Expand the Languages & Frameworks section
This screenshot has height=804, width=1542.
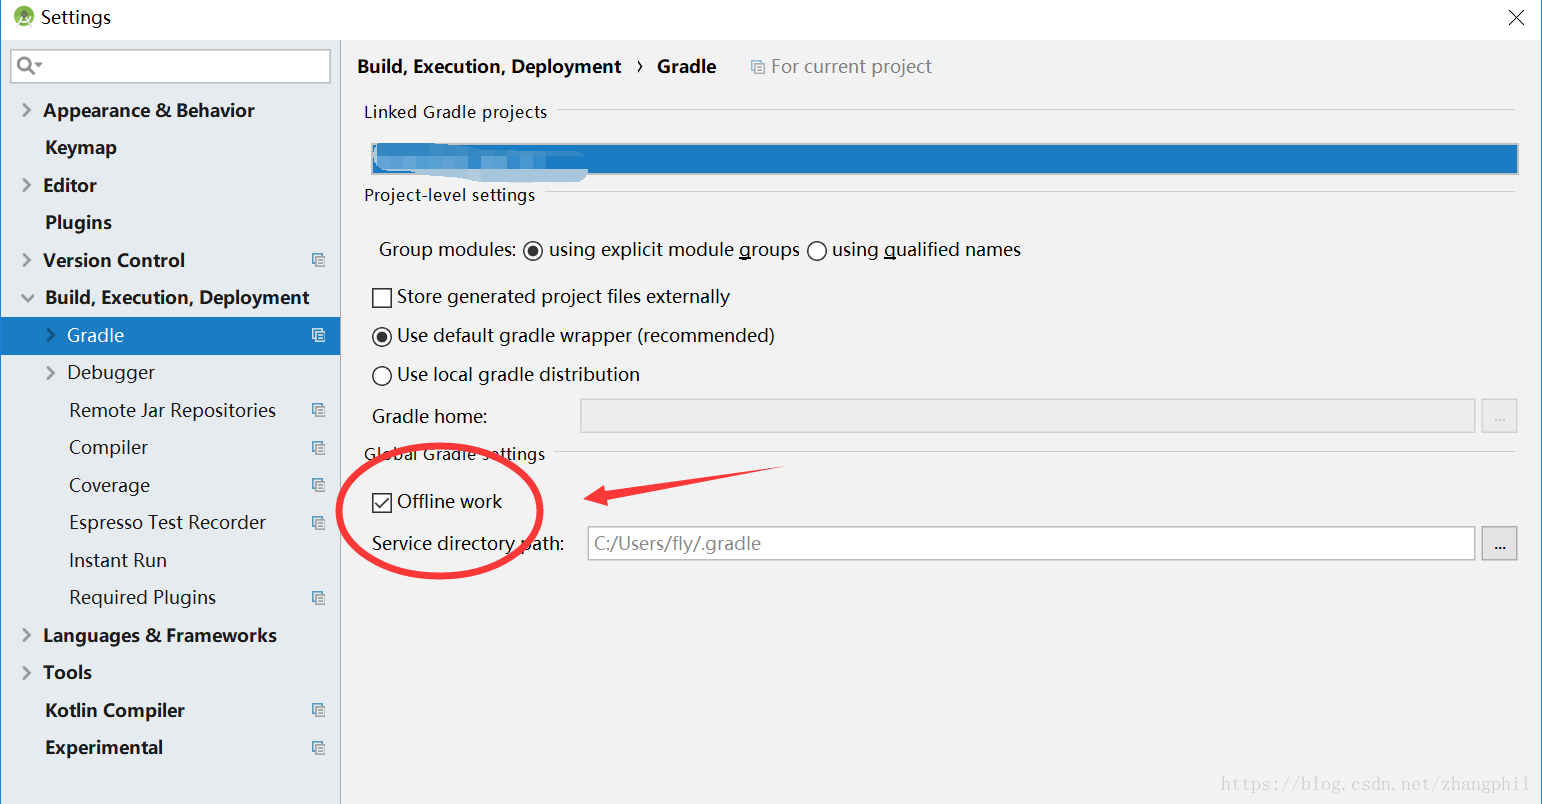(27, 635)
